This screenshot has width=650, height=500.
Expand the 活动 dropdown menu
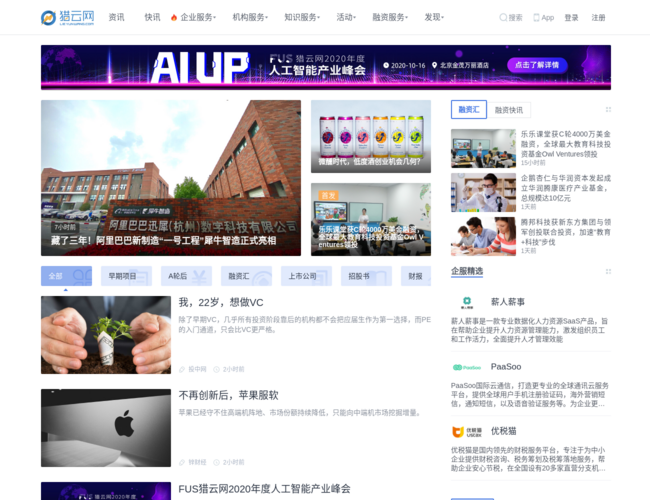tap(346, 17)
